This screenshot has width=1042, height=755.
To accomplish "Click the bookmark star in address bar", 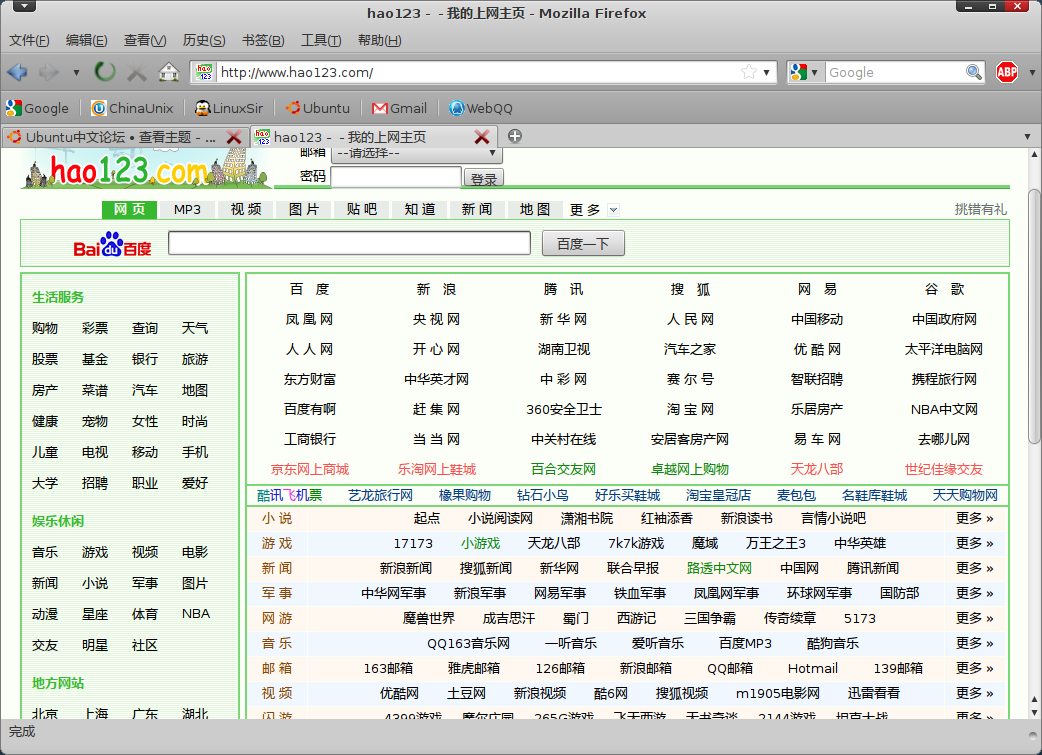I will tap(749, 72).
